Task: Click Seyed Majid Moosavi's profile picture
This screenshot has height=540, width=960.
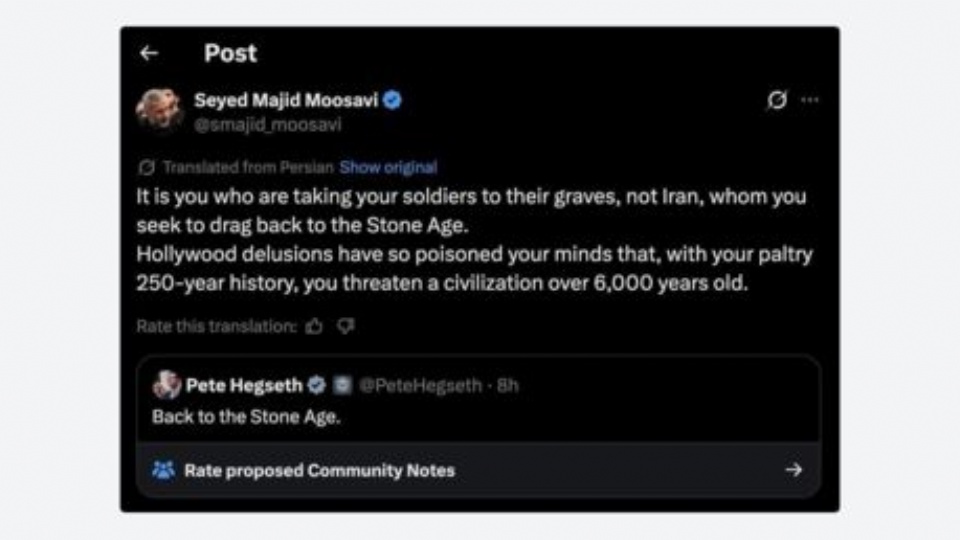Action: click(160, 109)
